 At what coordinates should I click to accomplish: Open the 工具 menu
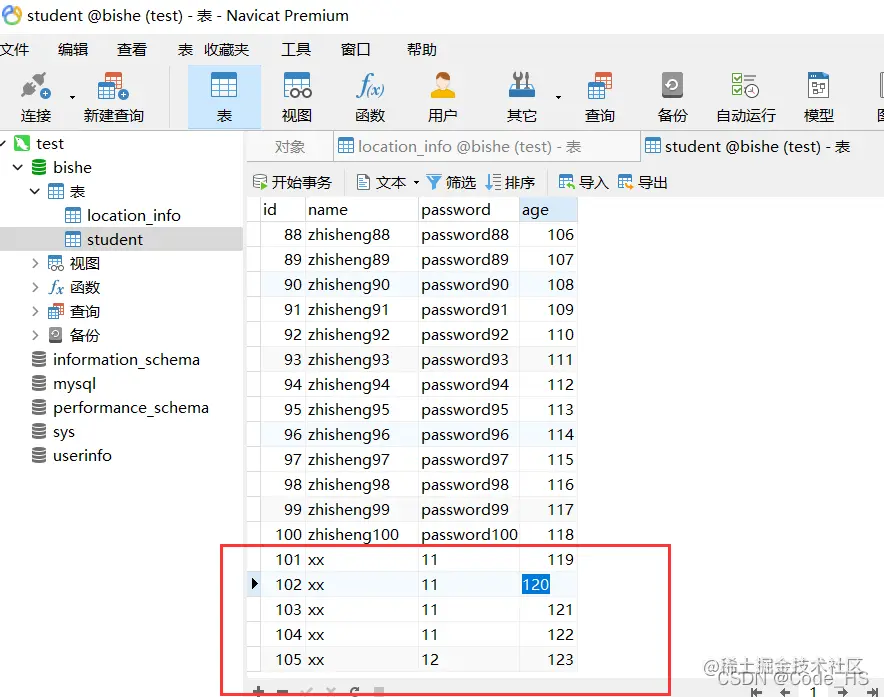pyautogui.click(x=296, y=50)
